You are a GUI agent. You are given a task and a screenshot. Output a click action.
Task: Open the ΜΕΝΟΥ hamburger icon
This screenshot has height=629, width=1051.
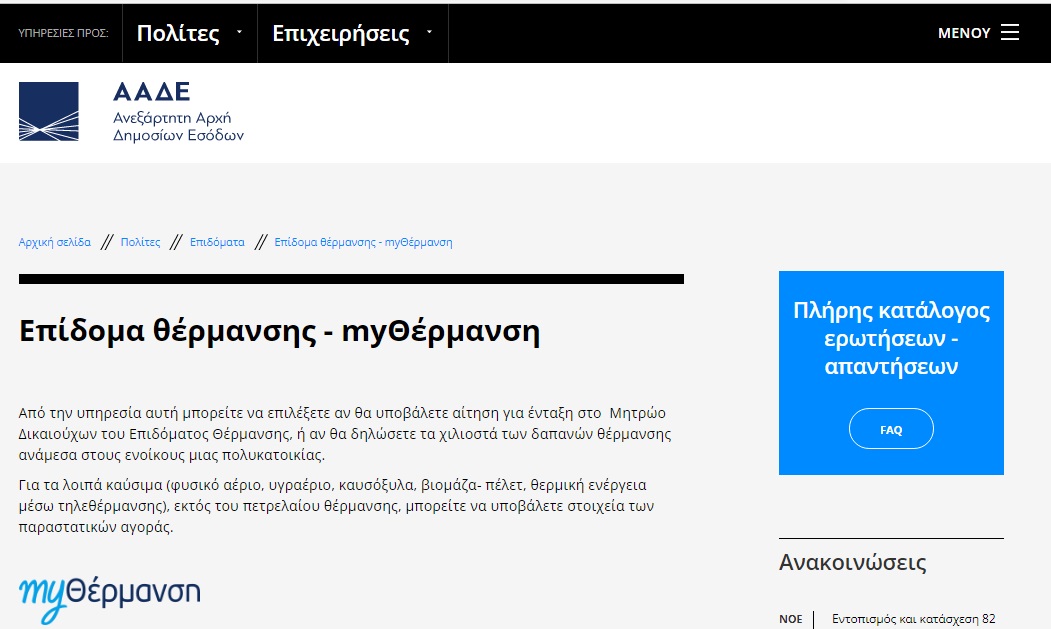[1010, 32]
